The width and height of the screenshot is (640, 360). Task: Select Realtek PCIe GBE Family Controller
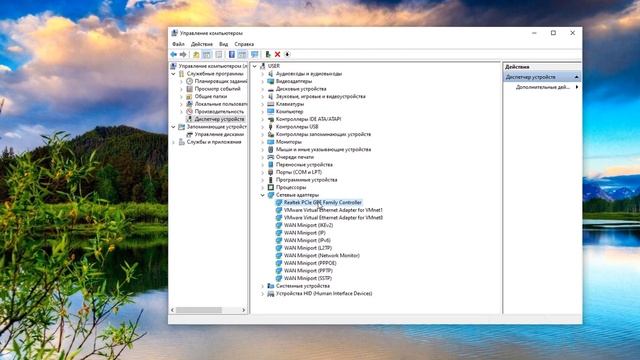pos(322,202)
